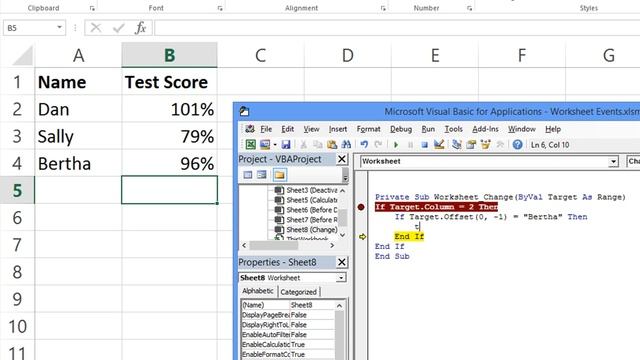
Task: Open the VBA Tools menu
Action: click(x=453, y=129)
